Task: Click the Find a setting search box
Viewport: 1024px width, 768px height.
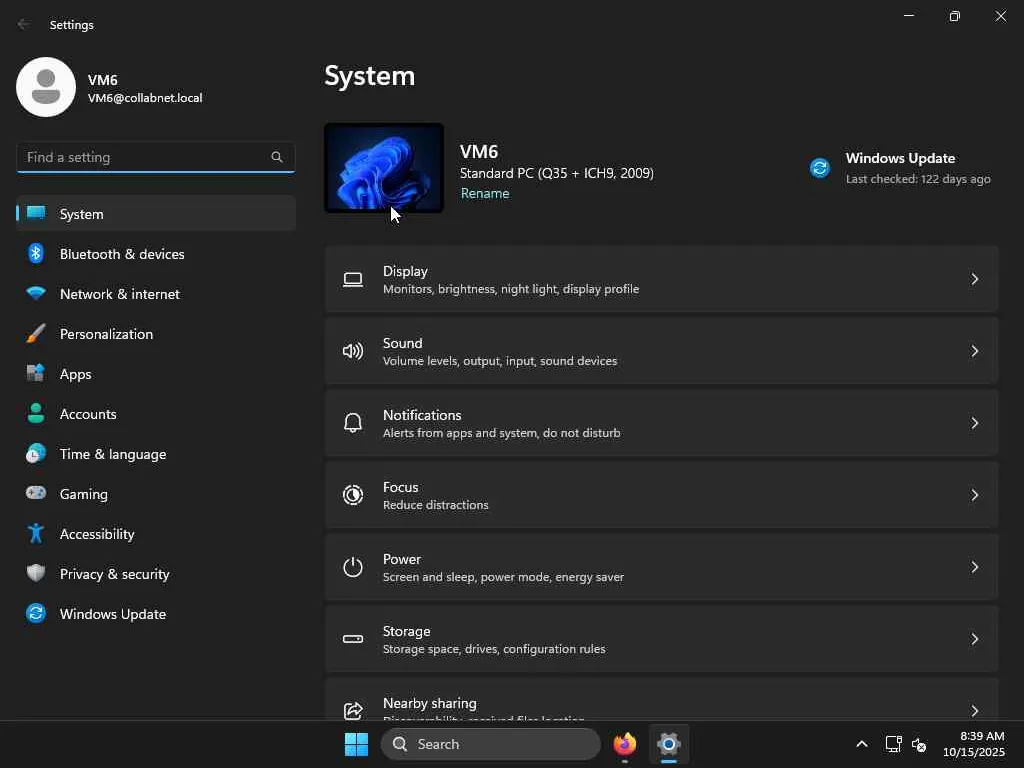Action: click(x=145, y=157)
